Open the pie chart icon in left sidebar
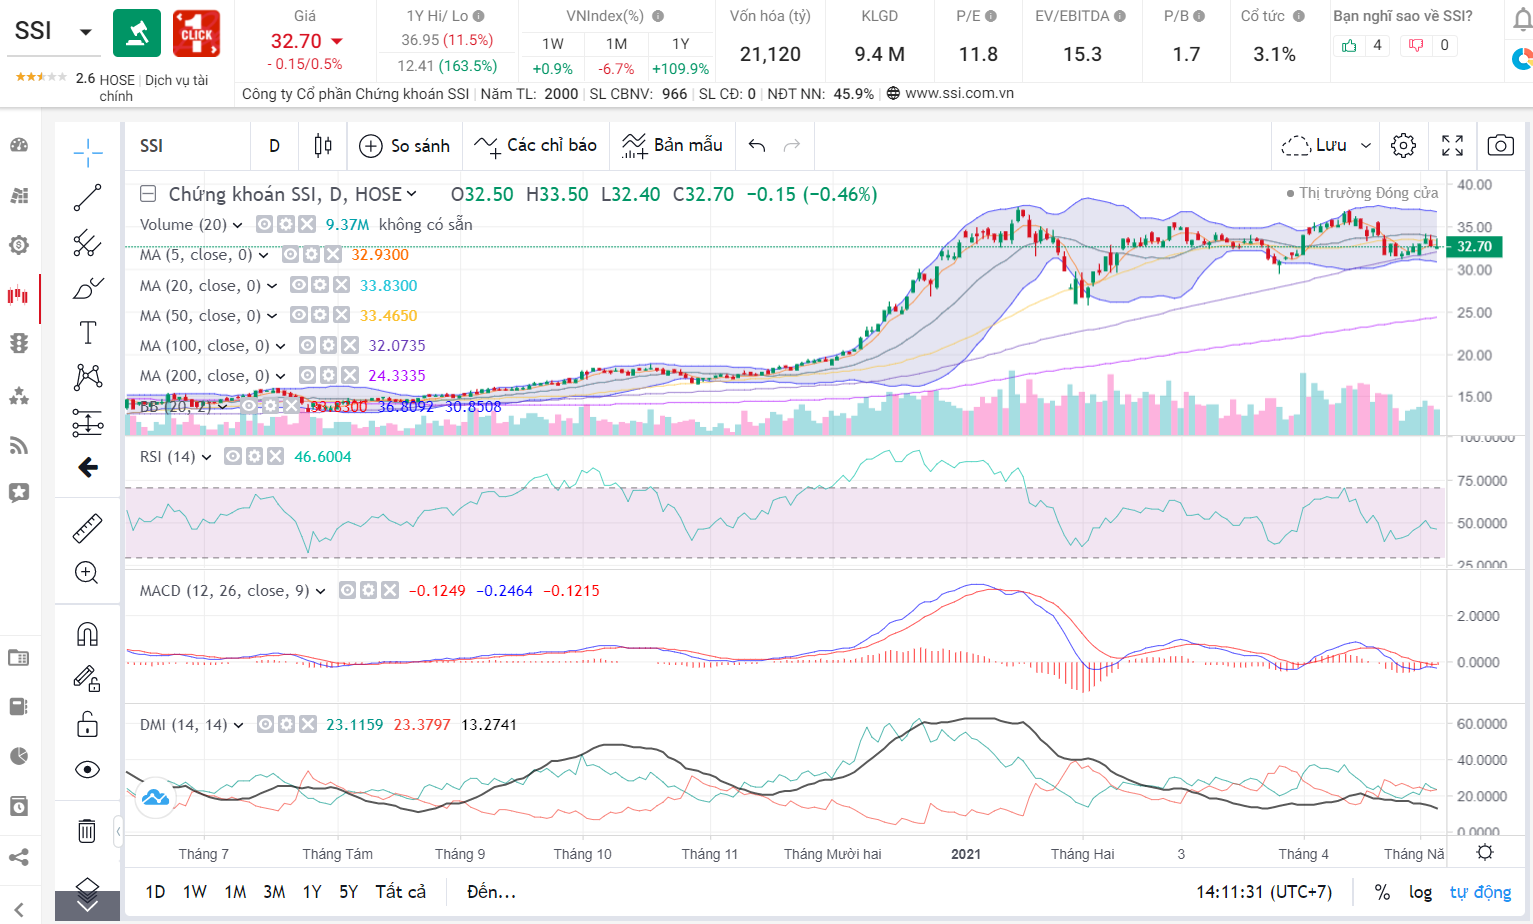 (19, 756)
